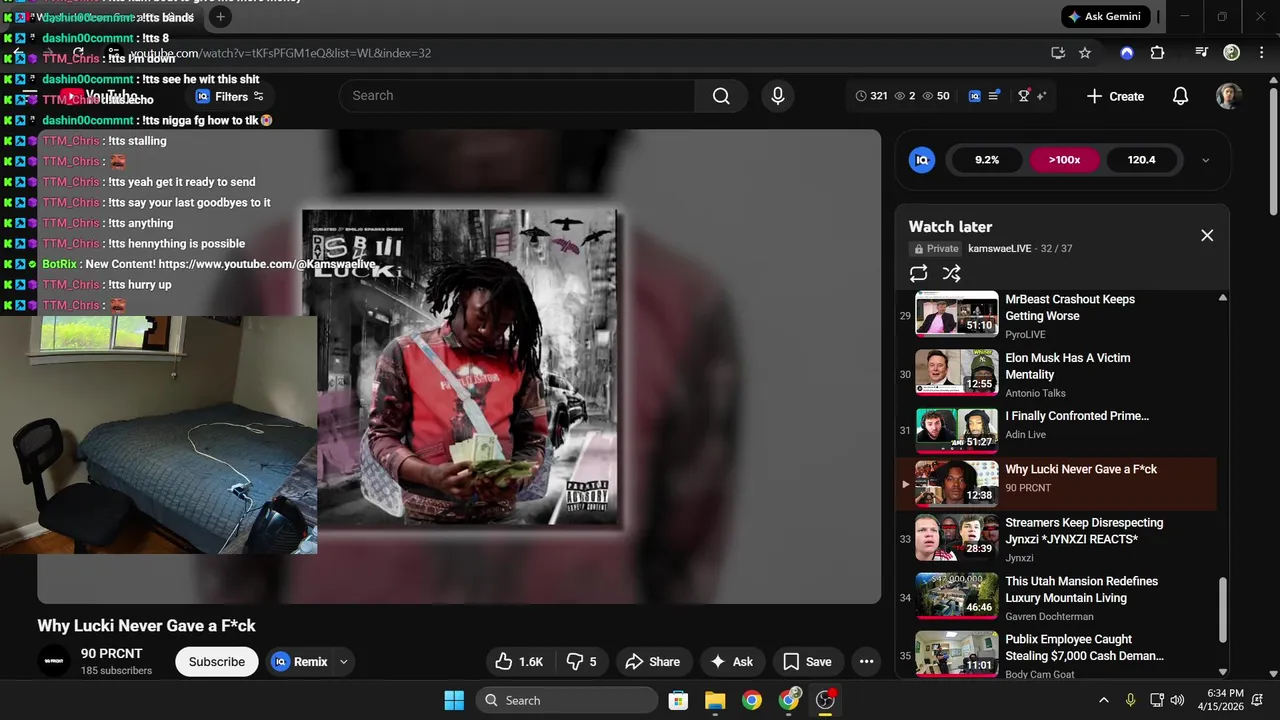Click the install app icon in address bar

click(1058, 53)
